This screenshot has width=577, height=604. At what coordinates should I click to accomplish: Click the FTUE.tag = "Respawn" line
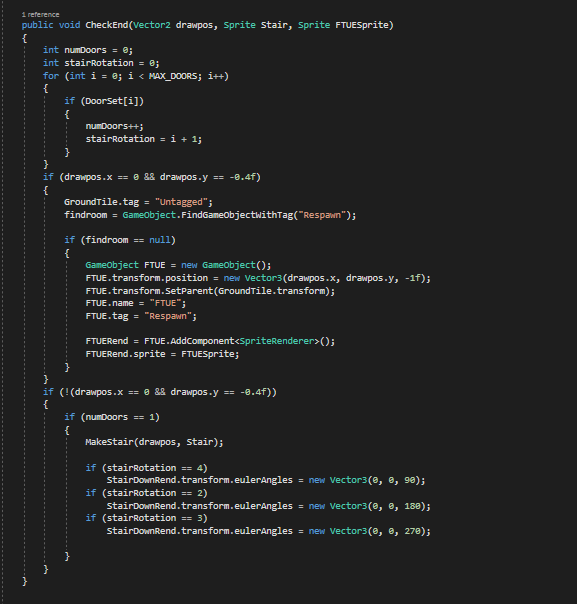coord(141,316)
